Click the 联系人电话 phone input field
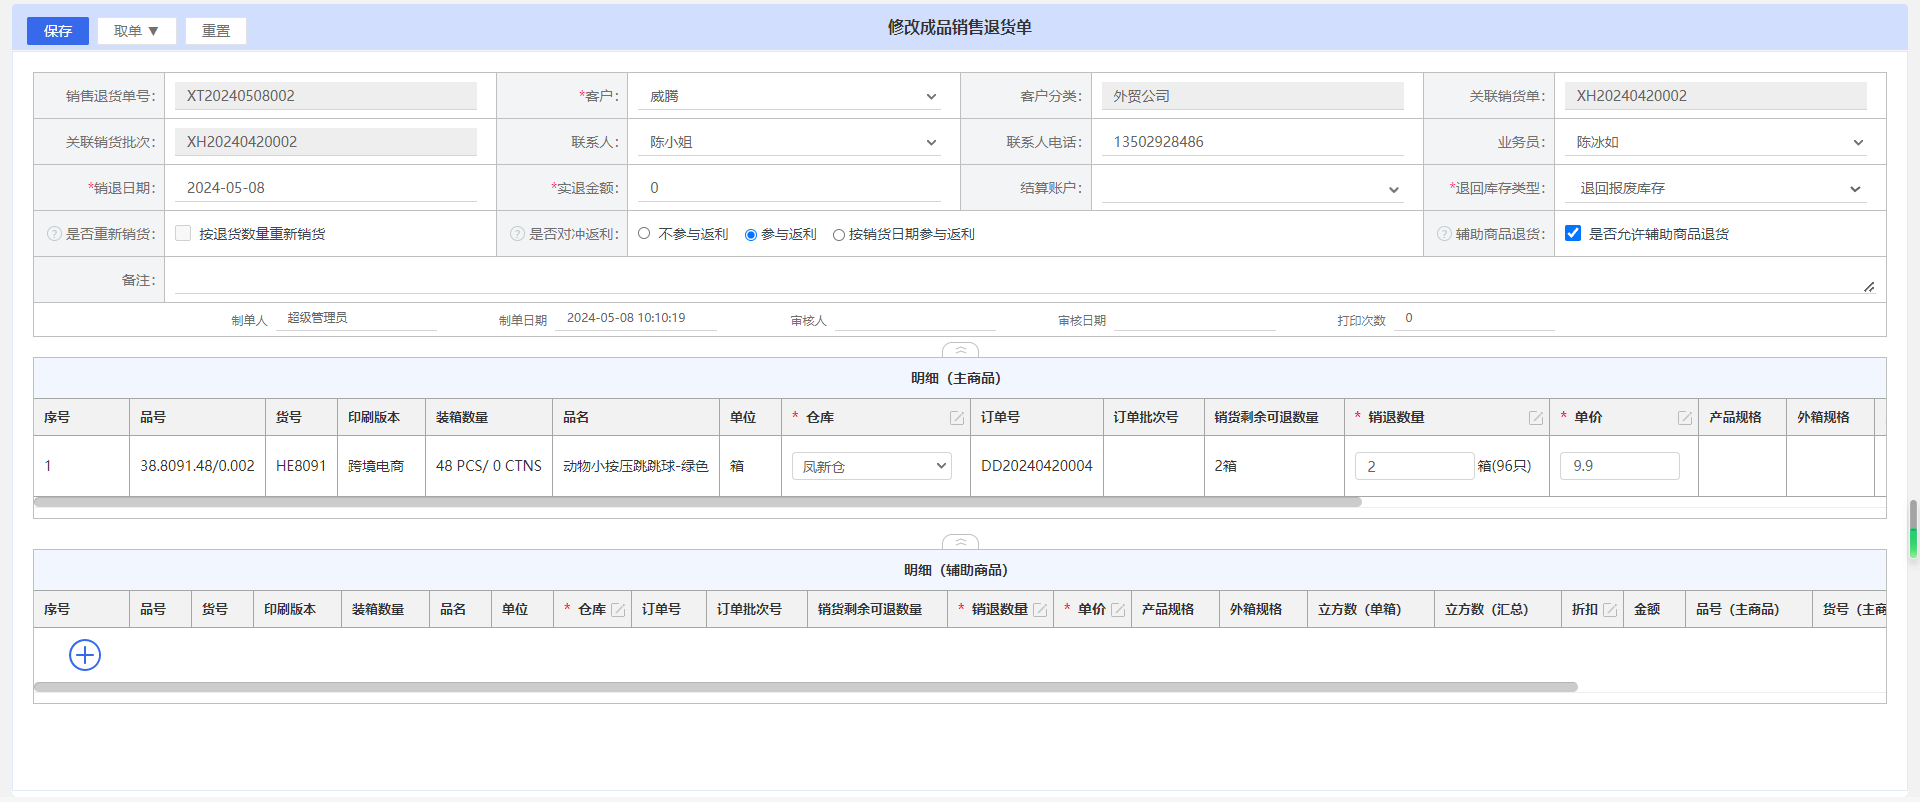 point(1253,142)
